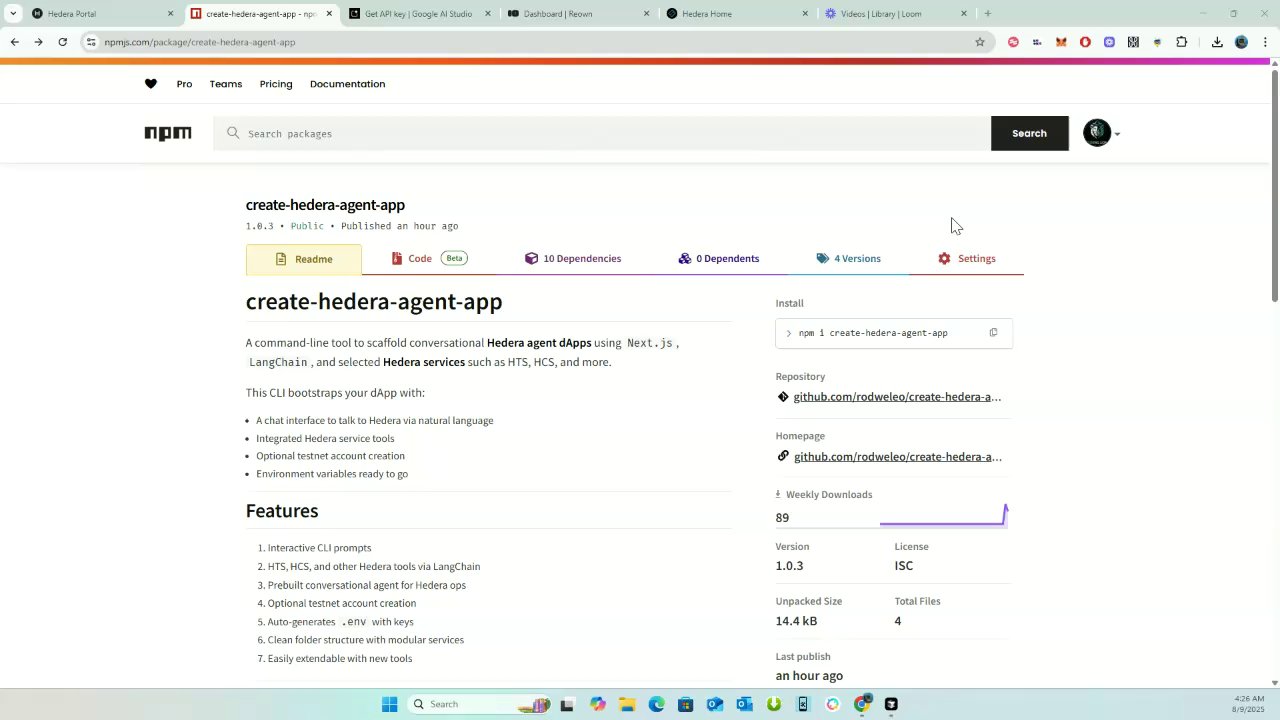The image size is (1280, 720).
Task: Open the Pricing link
Action: 276,84
